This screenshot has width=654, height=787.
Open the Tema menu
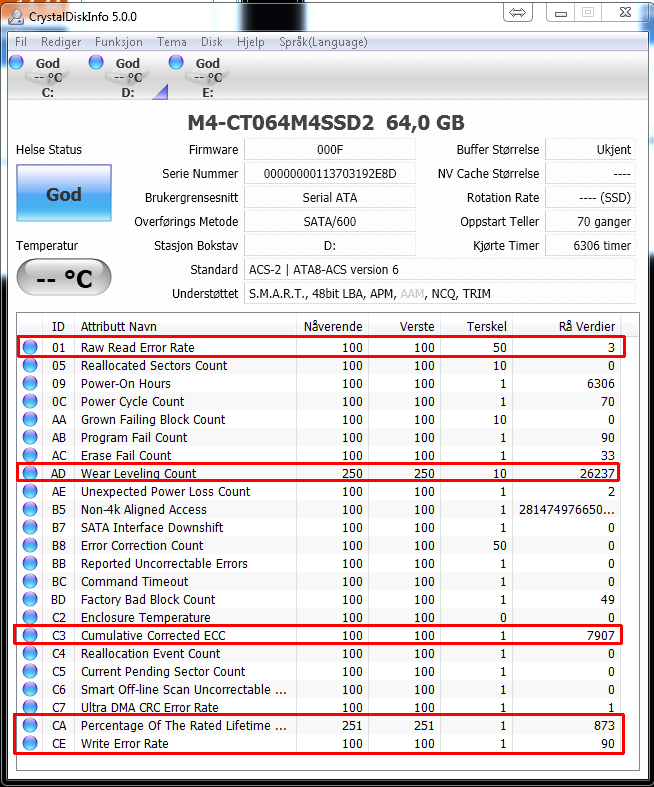coord(172,42)
